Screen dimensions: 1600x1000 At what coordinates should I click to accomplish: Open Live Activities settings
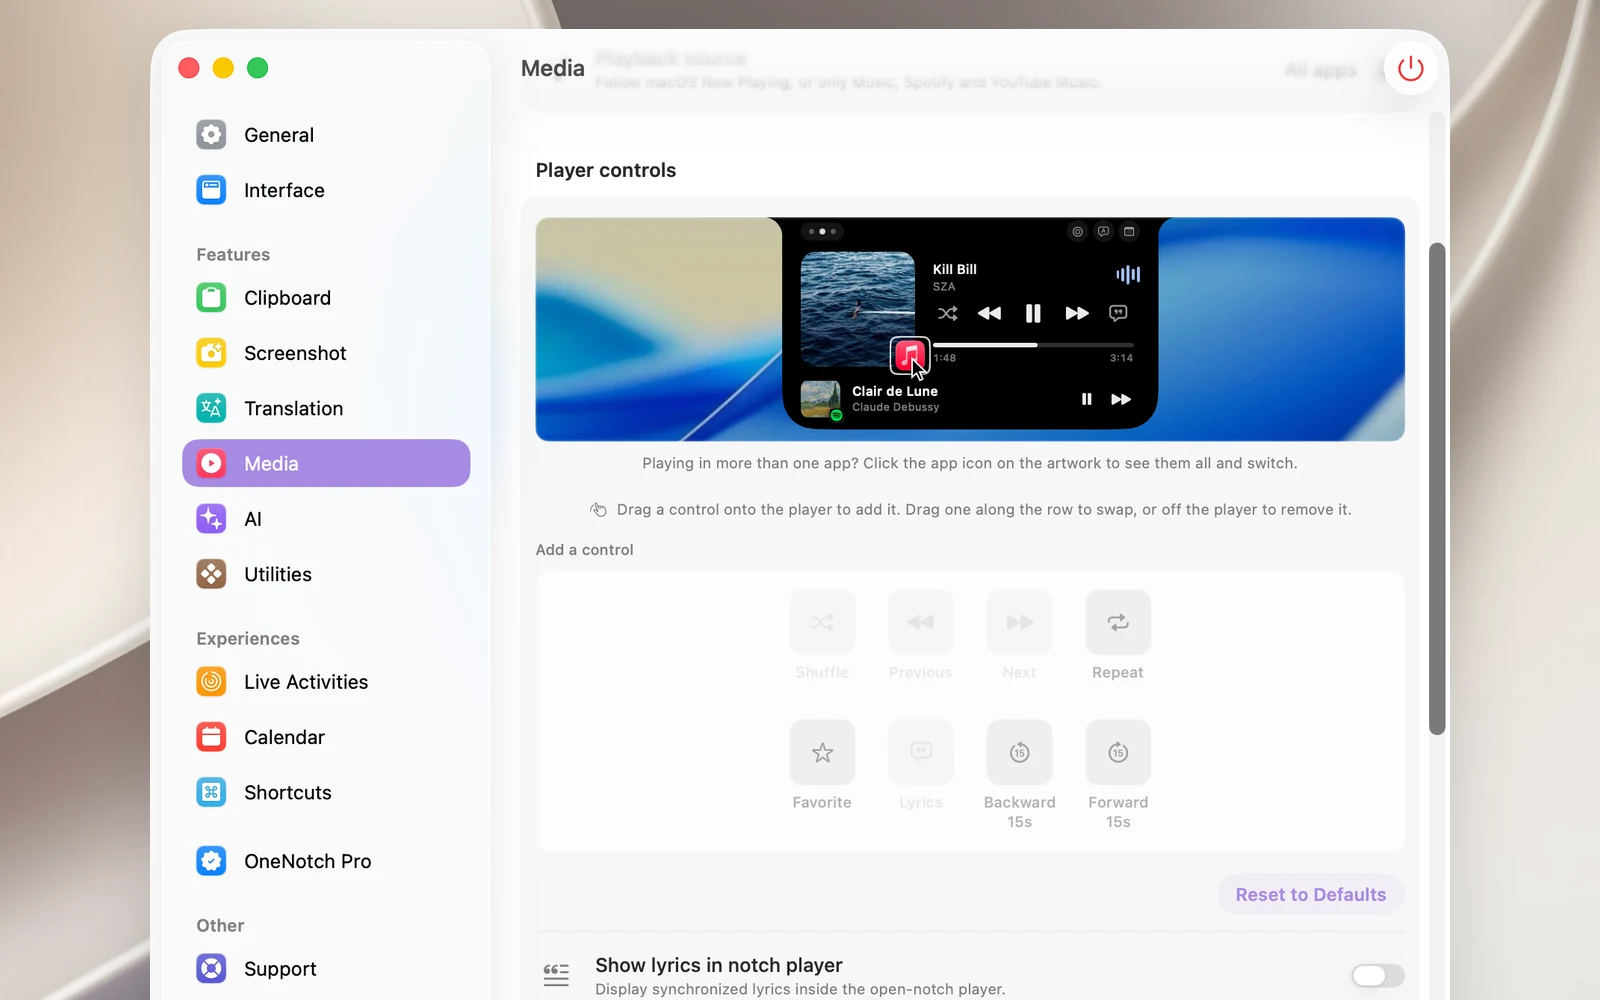point(326,682)
